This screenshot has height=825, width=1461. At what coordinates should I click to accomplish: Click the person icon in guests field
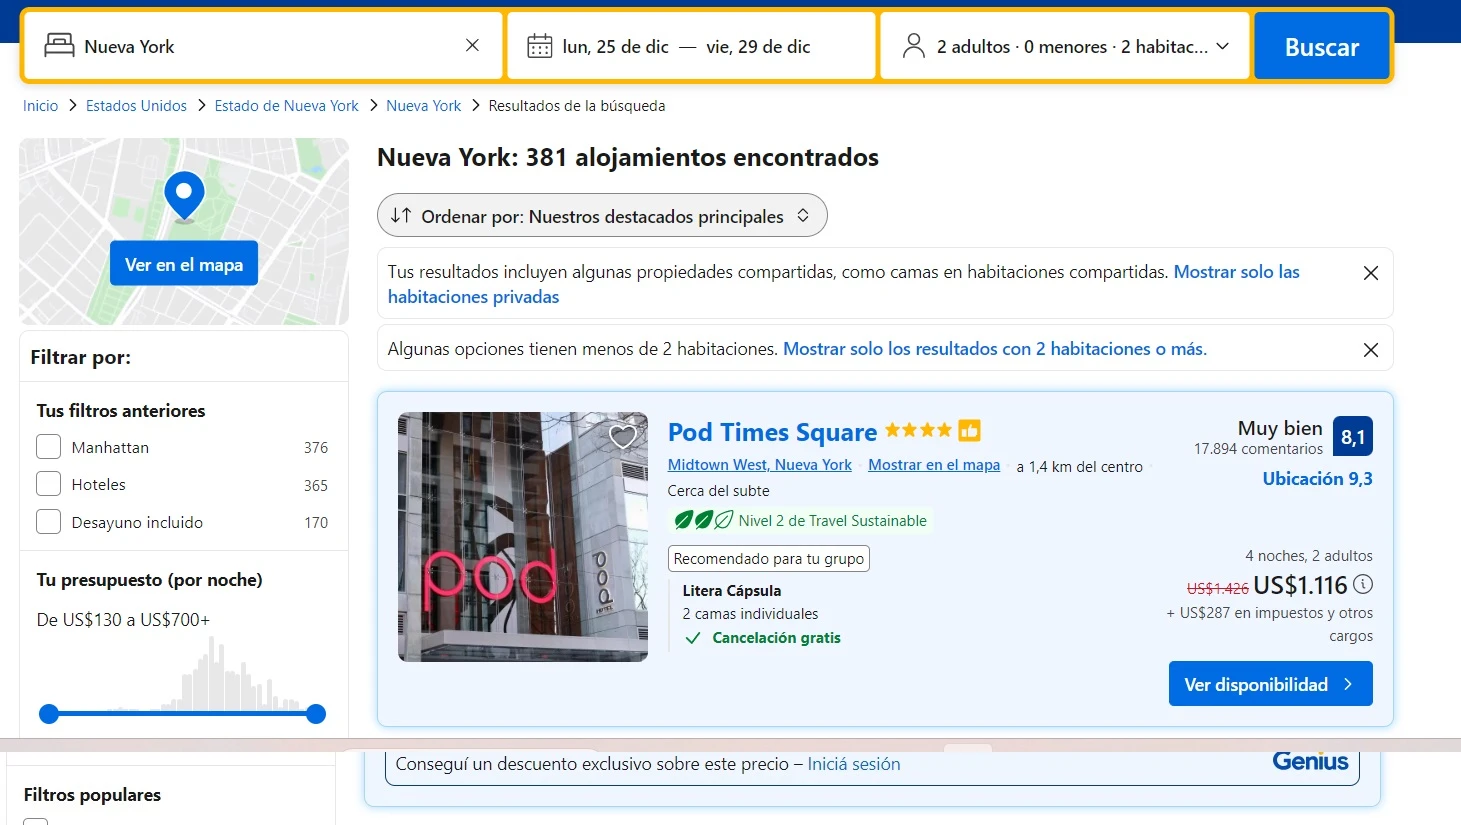point(914,46)
